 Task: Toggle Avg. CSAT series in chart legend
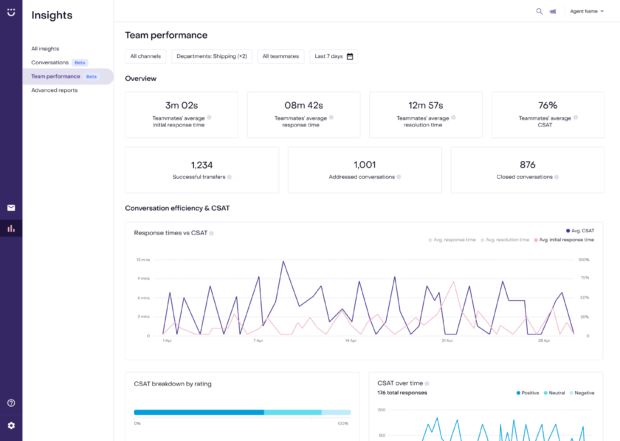pos(580,230)
